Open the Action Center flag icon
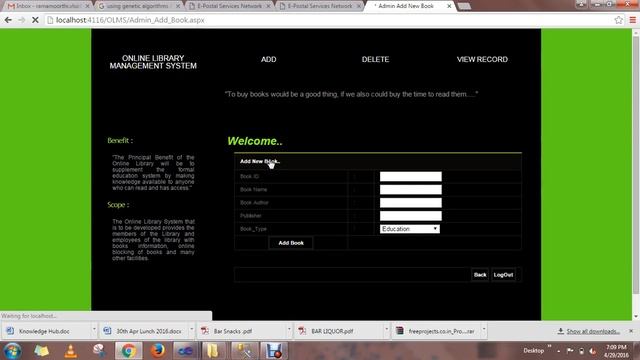This screenshot has height=360, width=640. click(x=570, y=351)
